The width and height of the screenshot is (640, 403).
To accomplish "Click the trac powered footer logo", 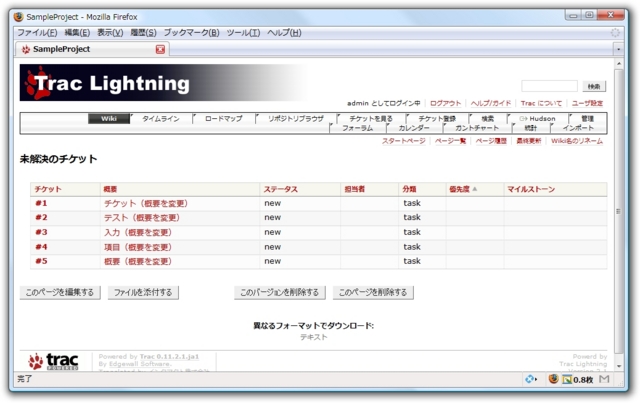I will pos(53,361).
